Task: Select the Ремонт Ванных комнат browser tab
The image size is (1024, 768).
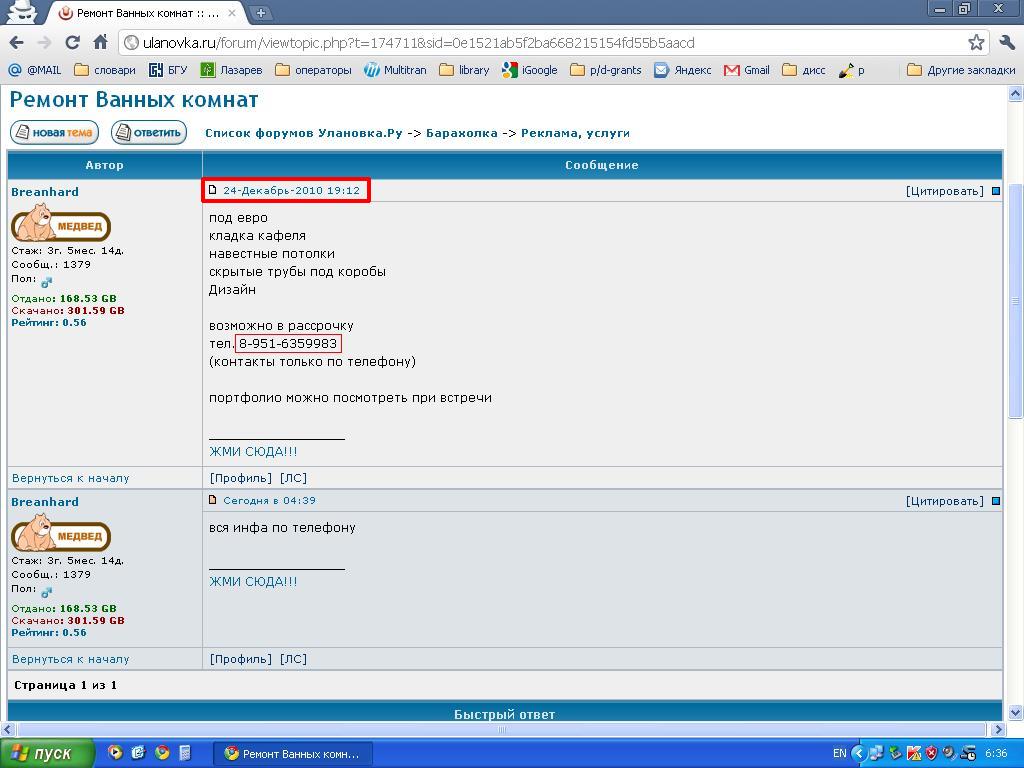Action: pyautogui.click(x=140, y=13)
